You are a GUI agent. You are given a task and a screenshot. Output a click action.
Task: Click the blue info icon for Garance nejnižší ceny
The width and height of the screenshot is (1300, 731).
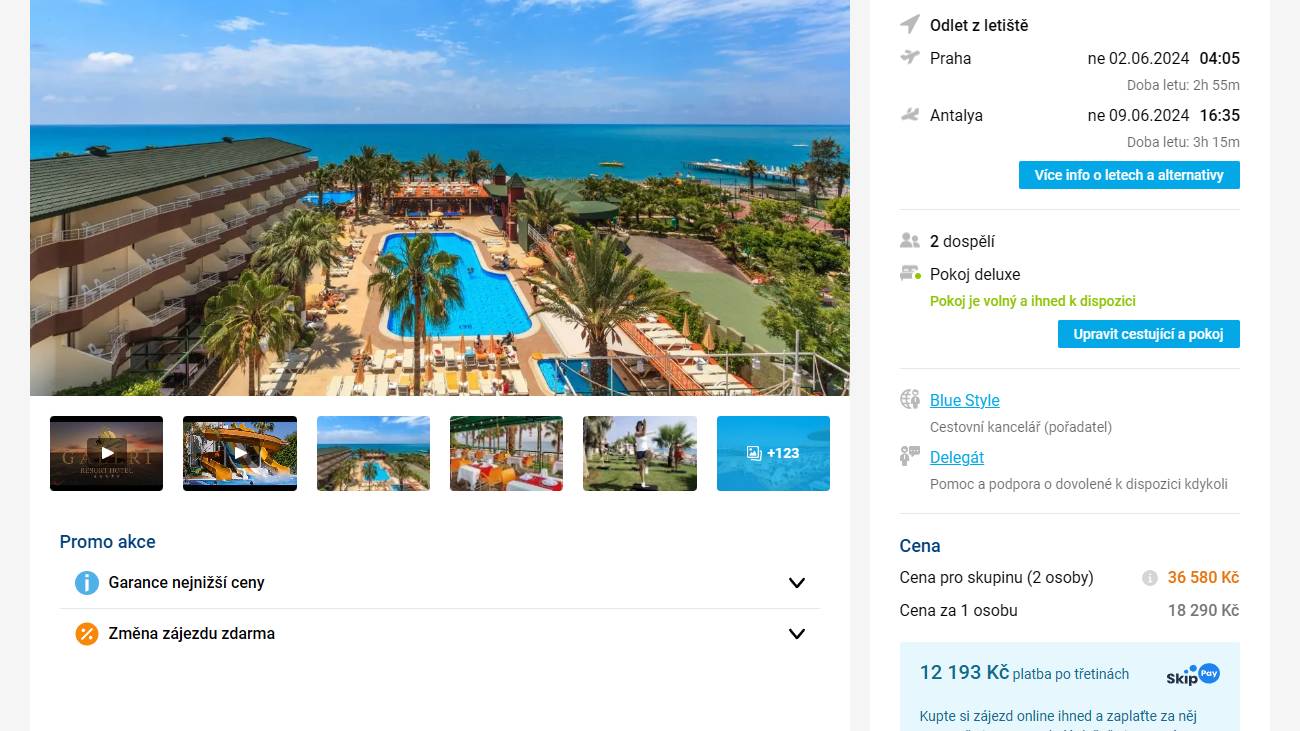click(87, 582)
